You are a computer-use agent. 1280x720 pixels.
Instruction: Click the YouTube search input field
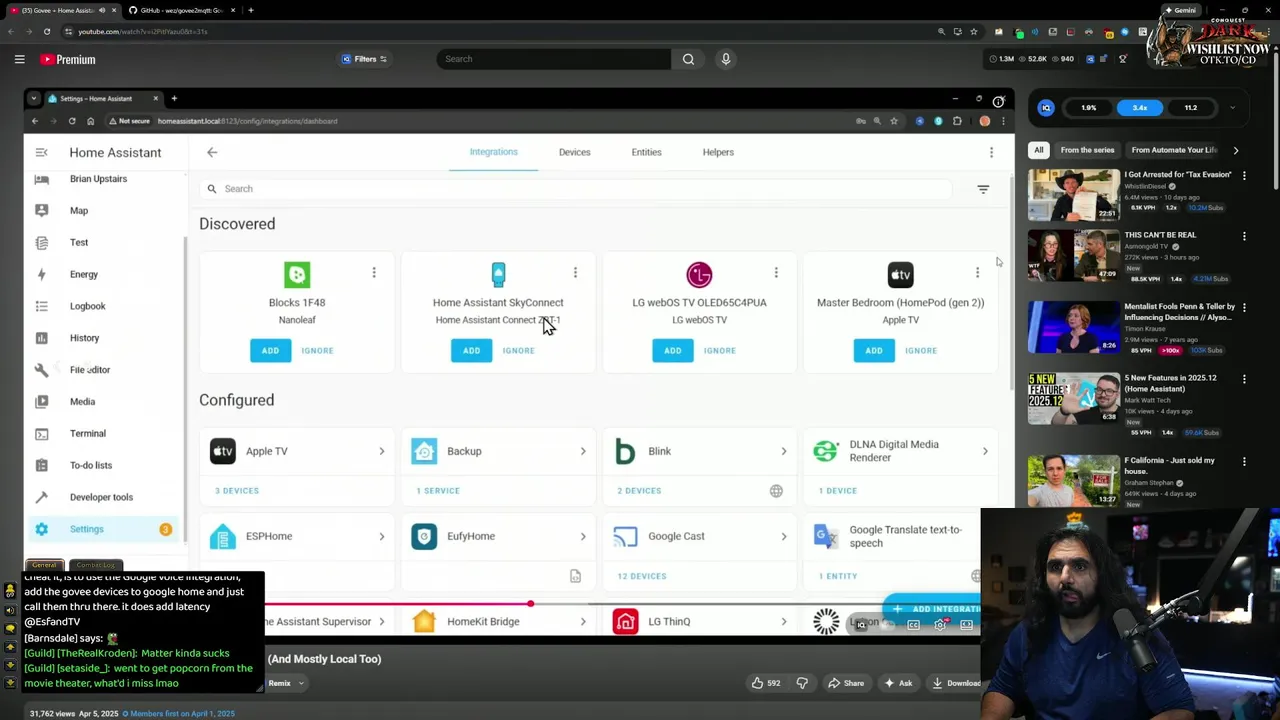point(554,59)
